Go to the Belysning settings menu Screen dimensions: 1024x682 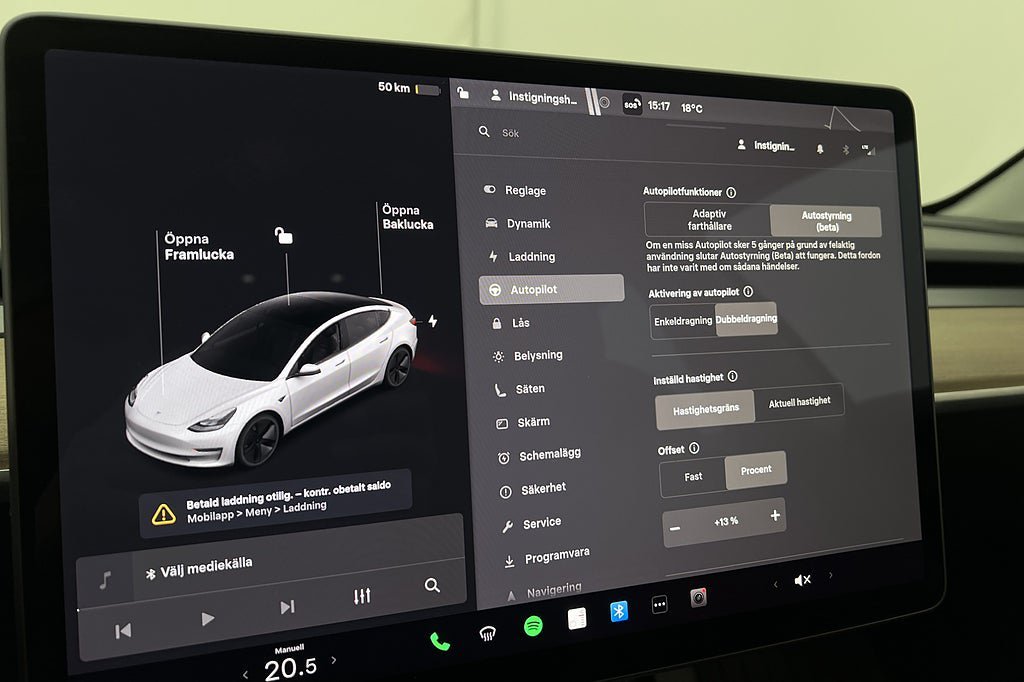tap(538, 355)
